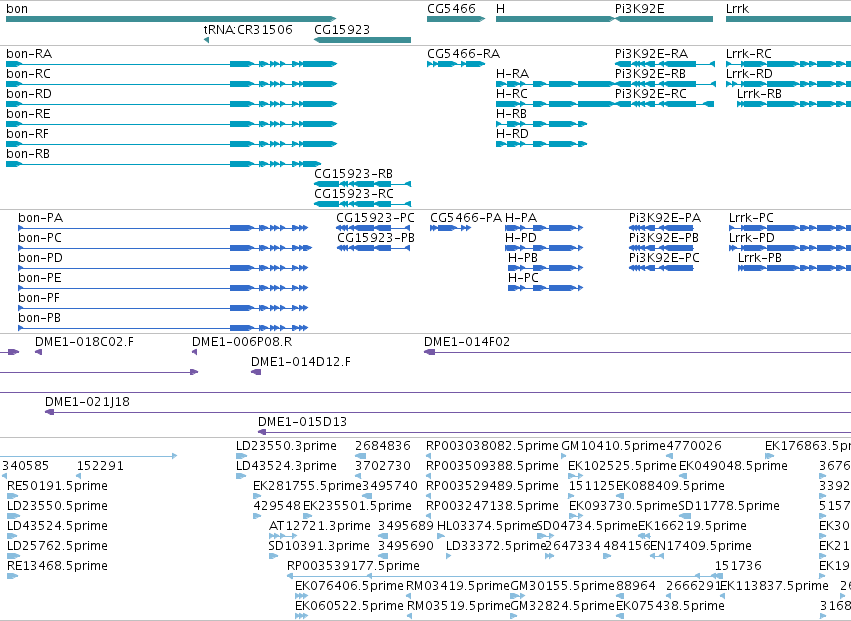The height and width of the screenshot is (621, 851).
Task: Select the bon-RB transcript label
Action: click(x=28, y=154)
